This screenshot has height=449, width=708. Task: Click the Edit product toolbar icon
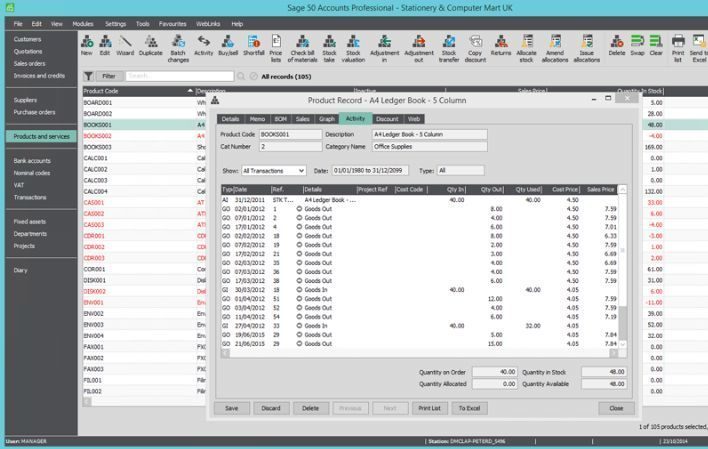click(x=105, y=46)
